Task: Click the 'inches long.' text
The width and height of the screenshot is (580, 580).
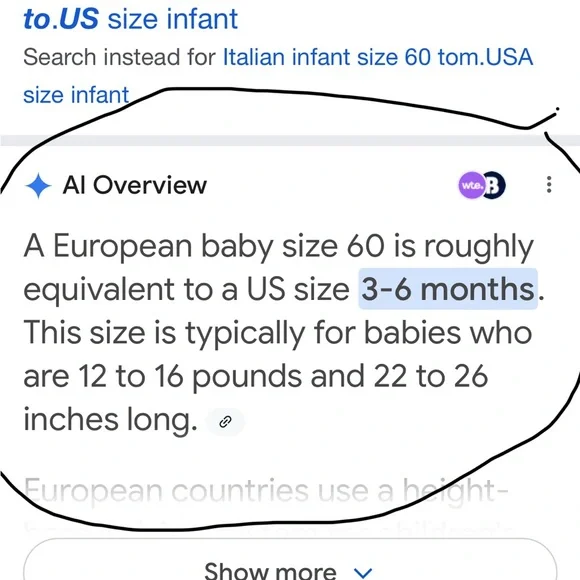Action: point(110,420)
